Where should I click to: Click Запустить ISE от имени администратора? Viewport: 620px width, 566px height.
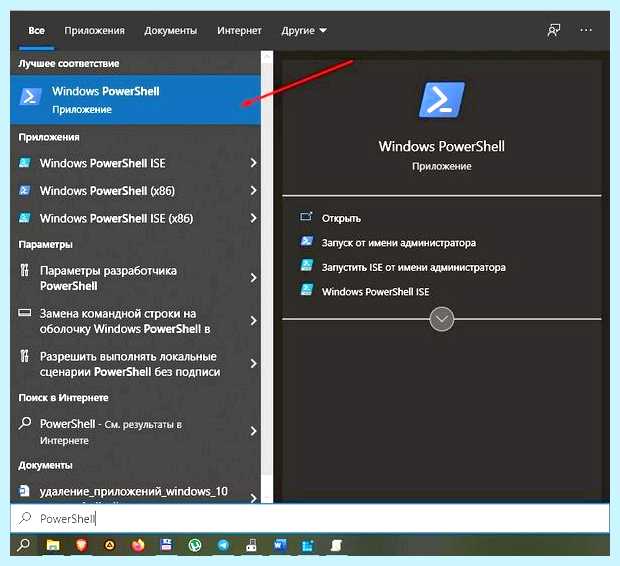tap(414, 267)
